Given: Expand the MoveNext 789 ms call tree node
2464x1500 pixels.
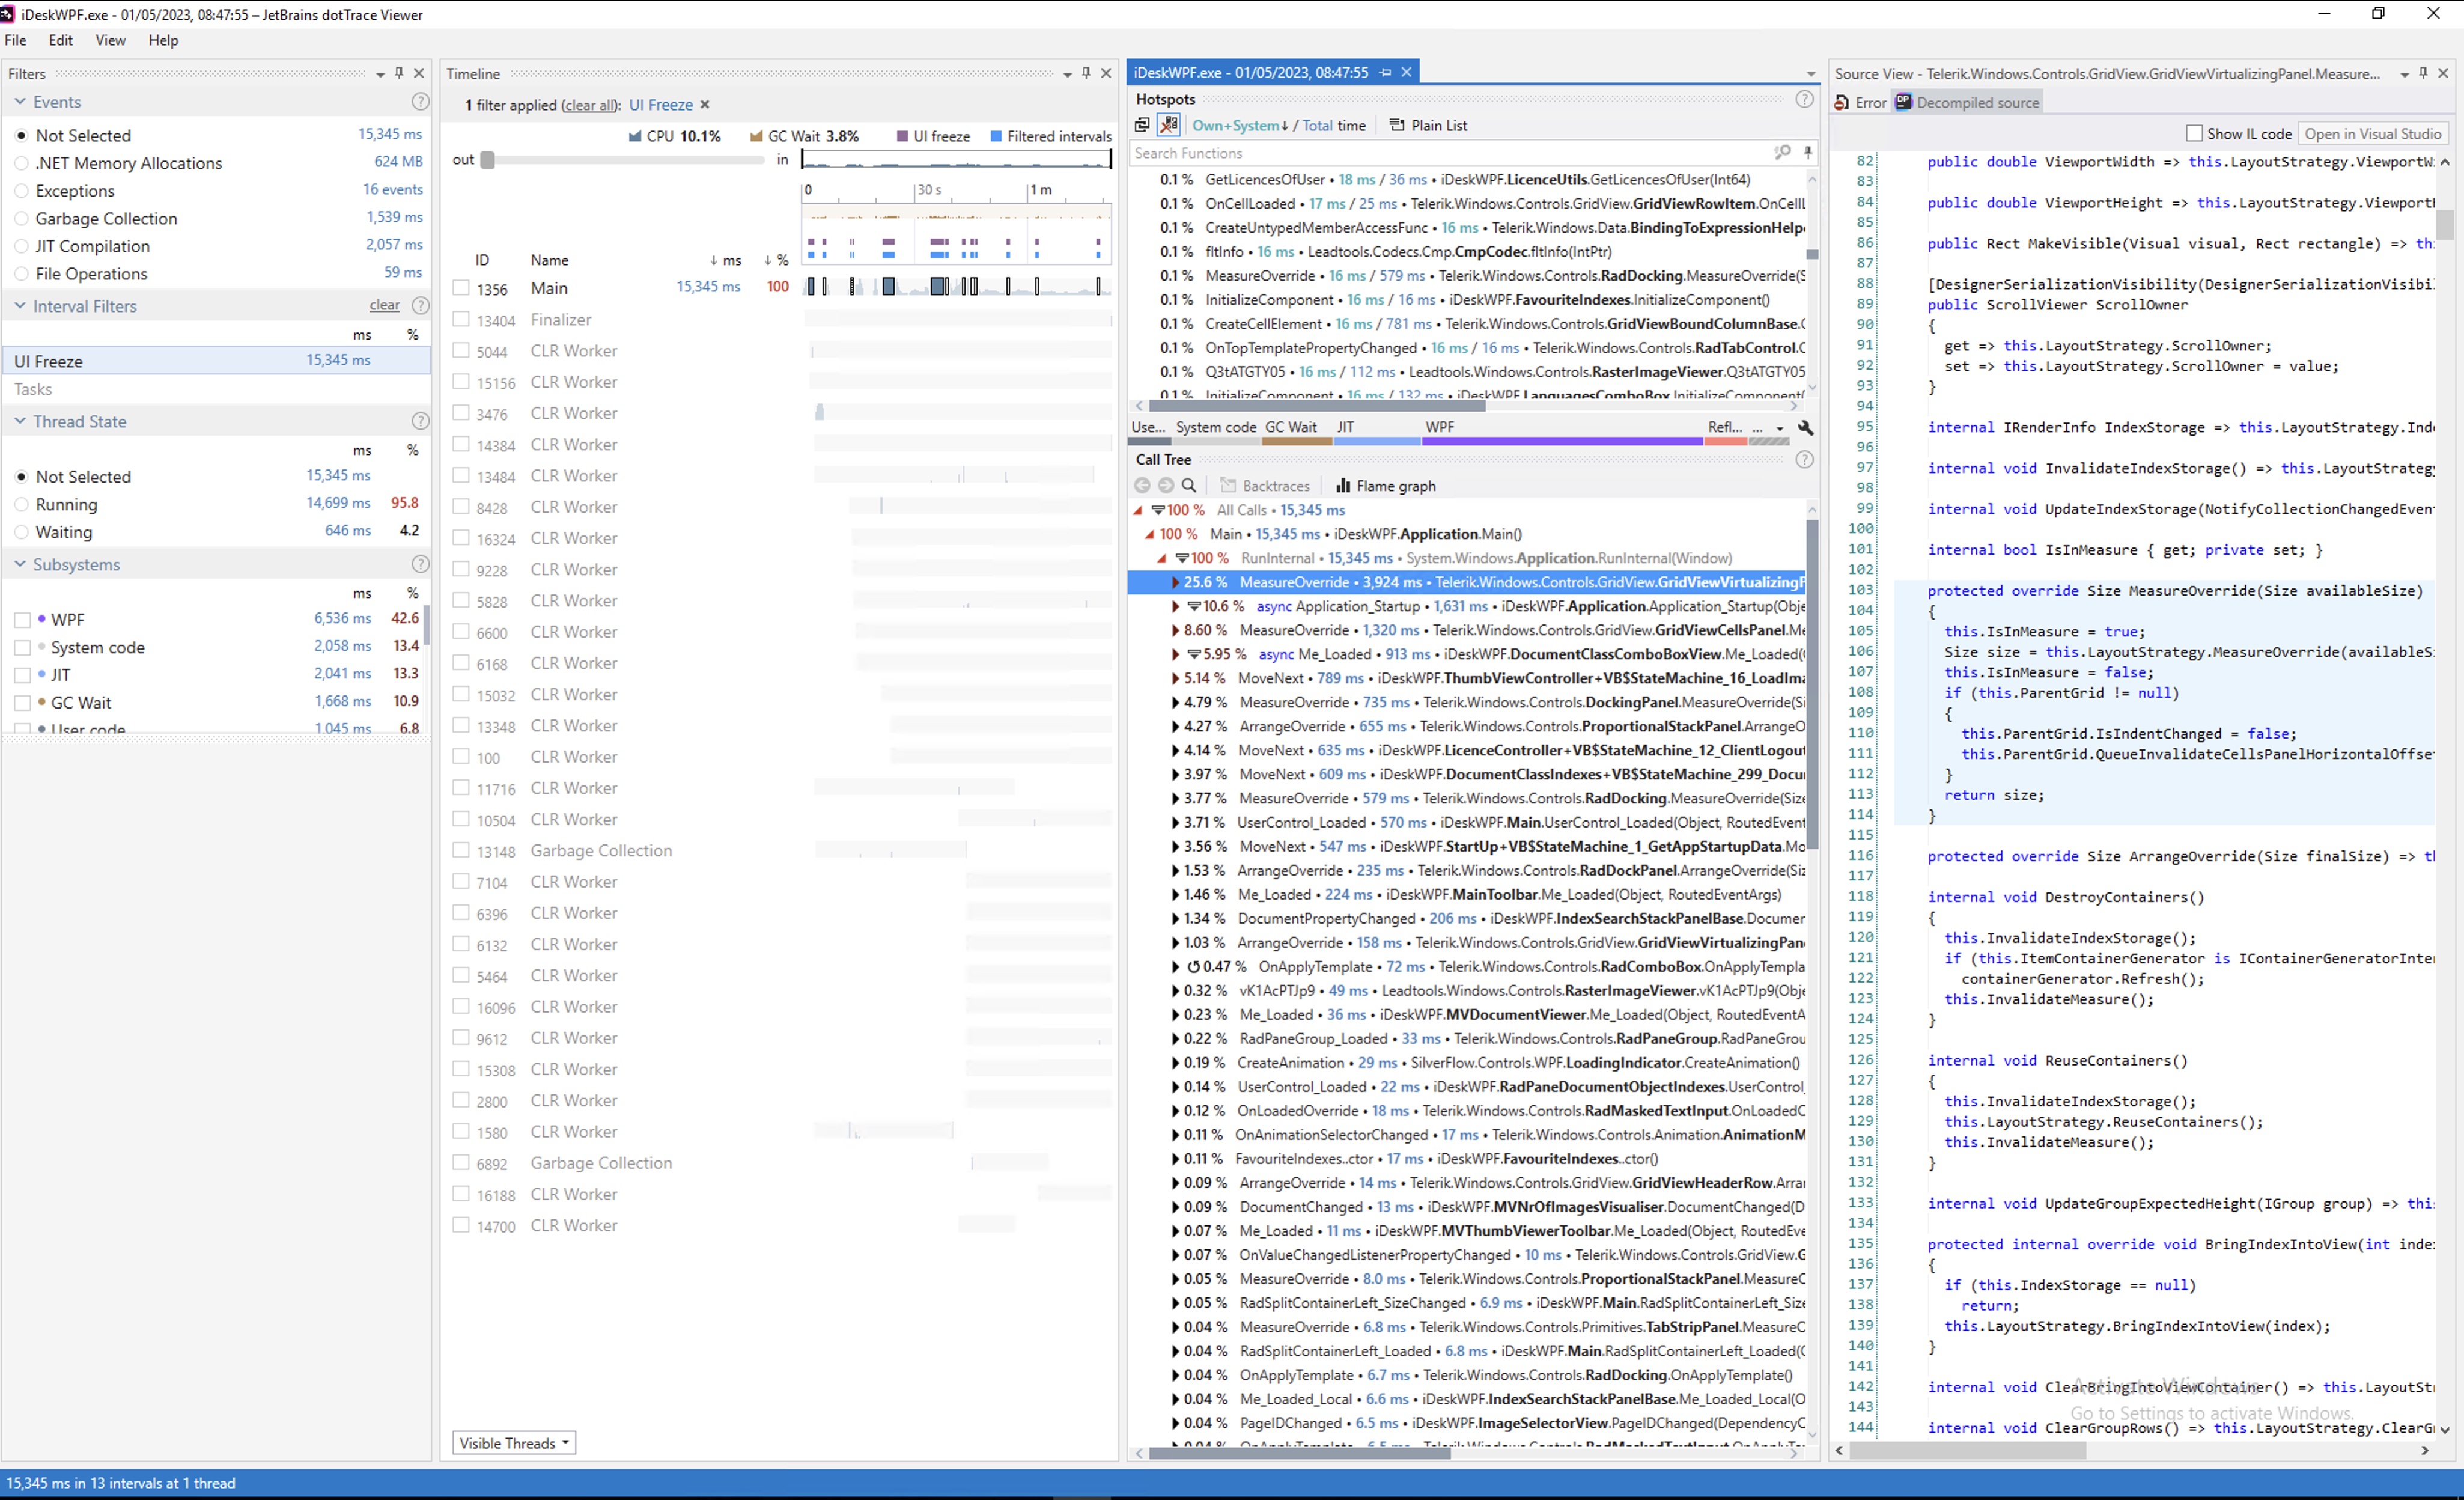Looking at the screenshot, I should (1175, 679).
